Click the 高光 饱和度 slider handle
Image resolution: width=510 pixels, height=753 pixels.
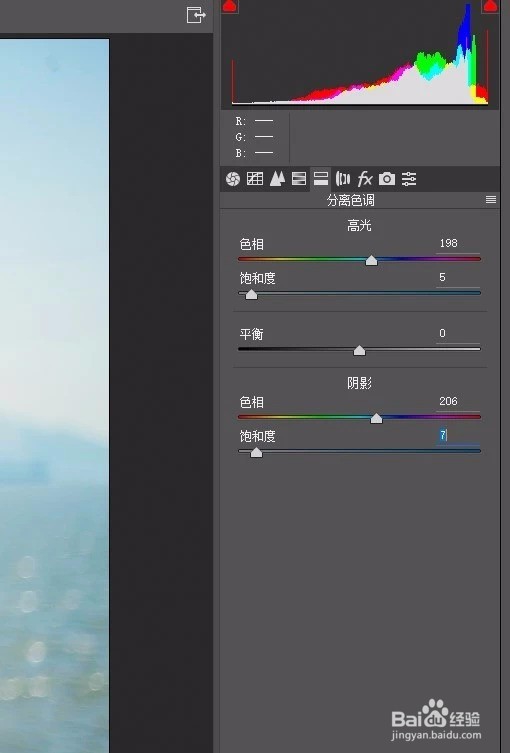pyautogui.click(x=251, y=294)
